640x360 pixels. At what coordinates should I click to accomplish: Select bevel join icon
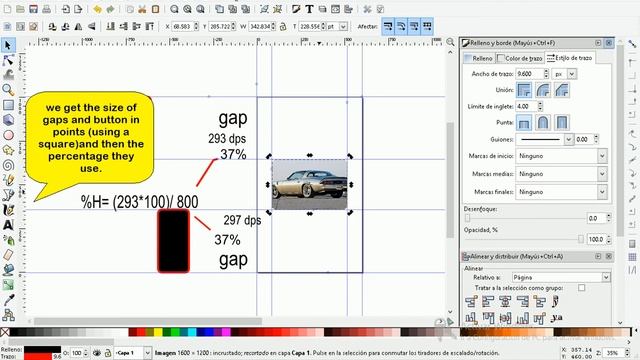click(x=562, y=90)
